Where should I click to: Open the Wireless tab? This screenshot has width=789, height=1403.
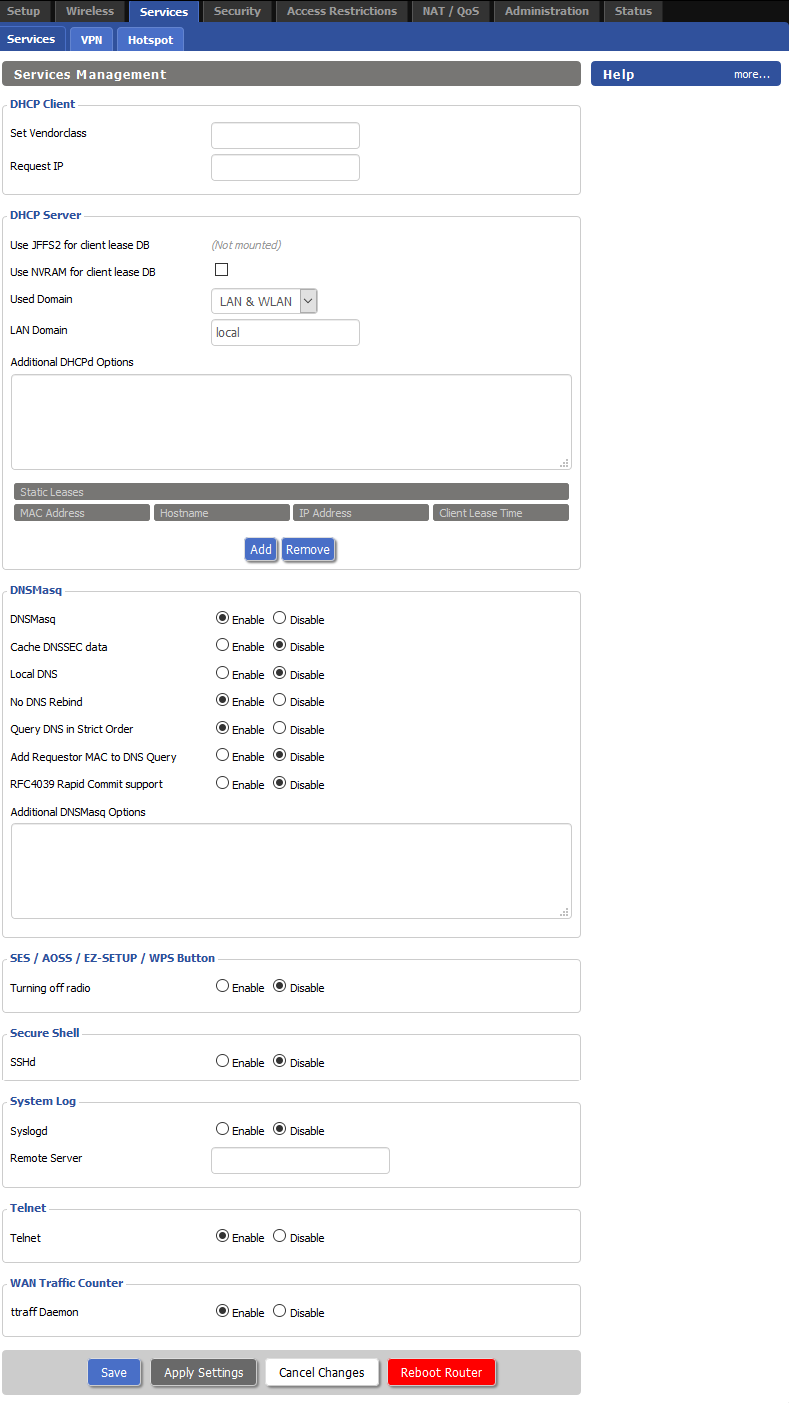tap(90, 11)
